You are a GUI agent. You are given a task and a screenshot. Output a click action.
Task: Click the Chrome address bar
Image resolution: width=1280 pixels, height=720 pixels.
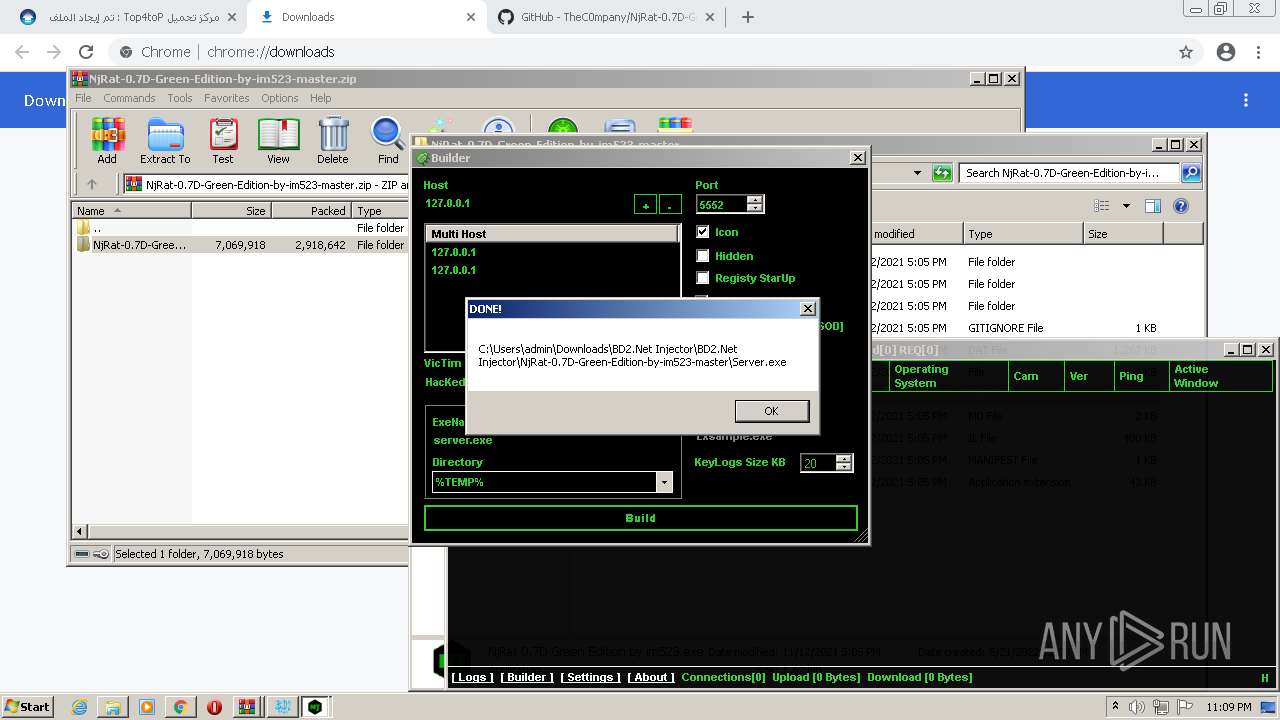point(640,52)
